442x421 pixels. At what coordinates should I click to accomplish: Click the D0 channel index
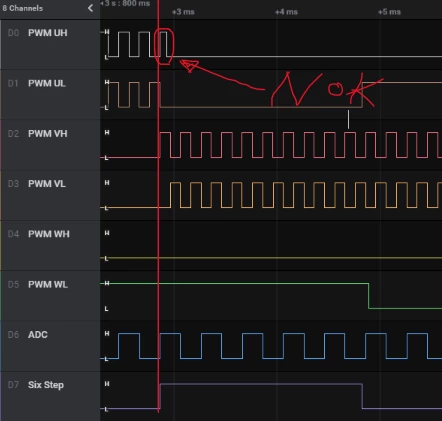click(x=13, y=33)
